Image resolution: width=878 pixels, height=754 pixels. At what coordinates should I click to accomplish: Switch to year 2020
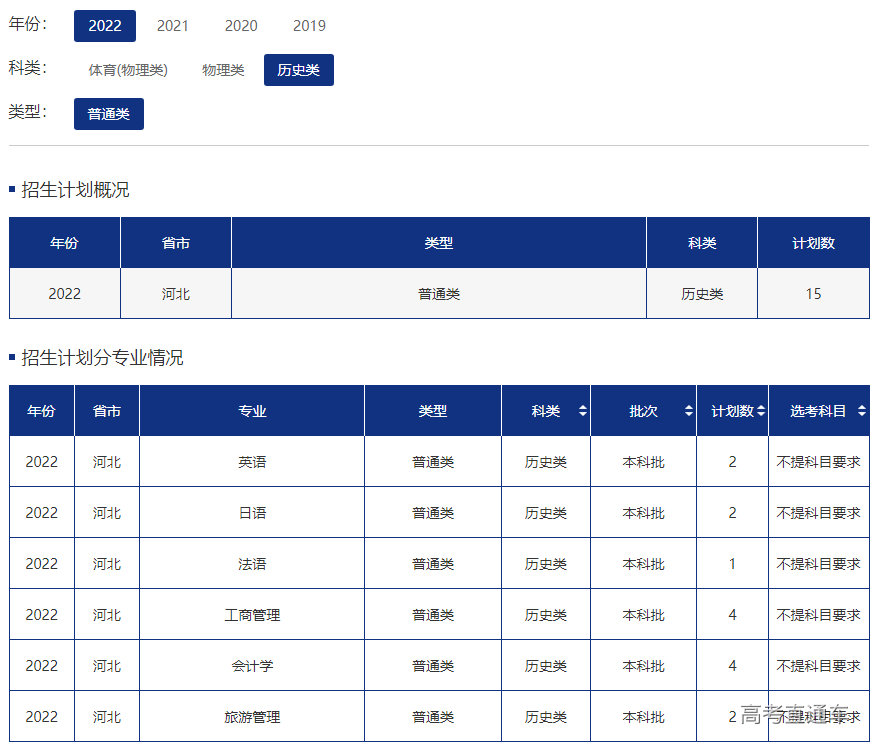click(241, 26)
